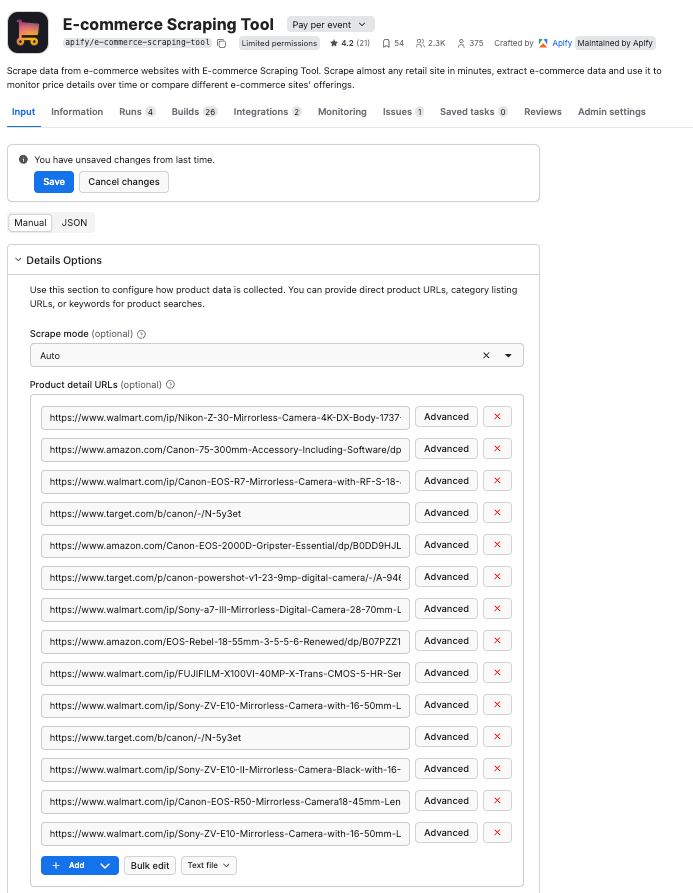Open the Product detail URLs info tooltip
Viewport: 693px width, 893px height.
pyautogui.click(x=170, y=384)
